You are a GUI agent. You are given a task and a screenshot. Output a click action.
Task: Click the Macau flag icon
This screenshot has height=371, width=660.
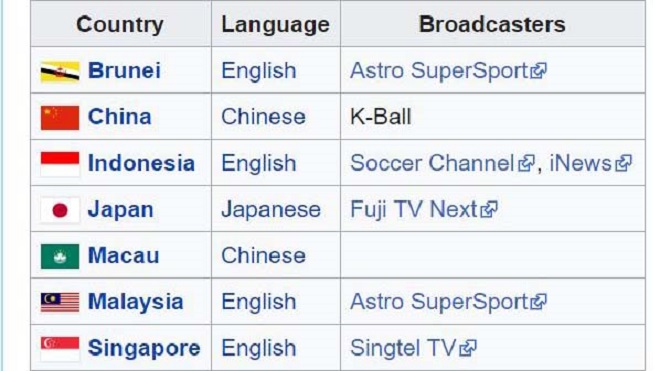[60, 256]
